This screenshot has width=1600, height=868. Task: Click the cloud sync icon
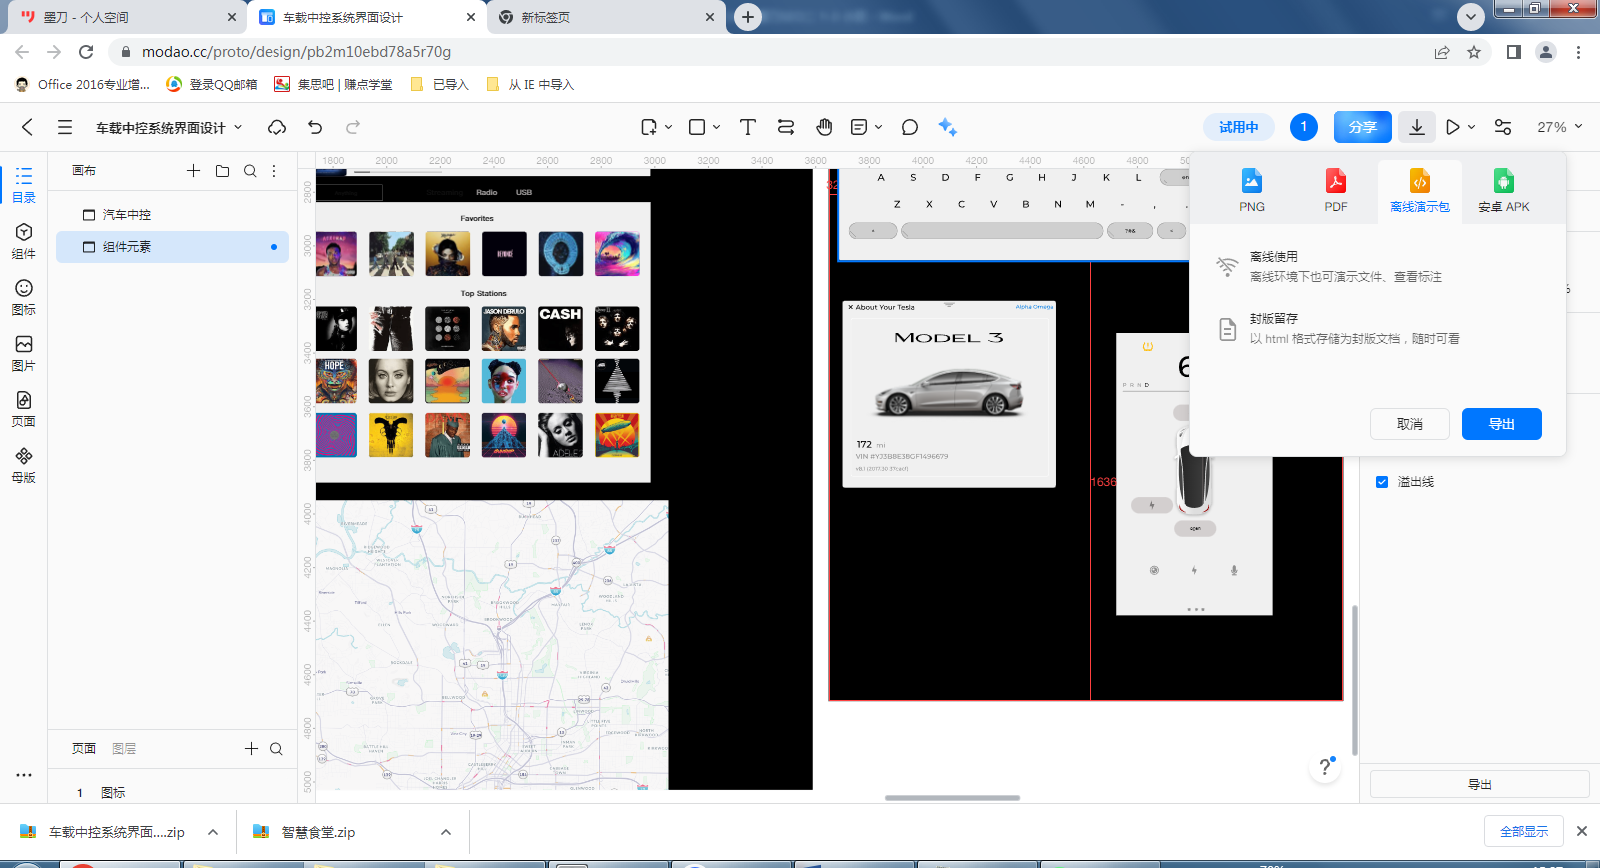point(277,127)
